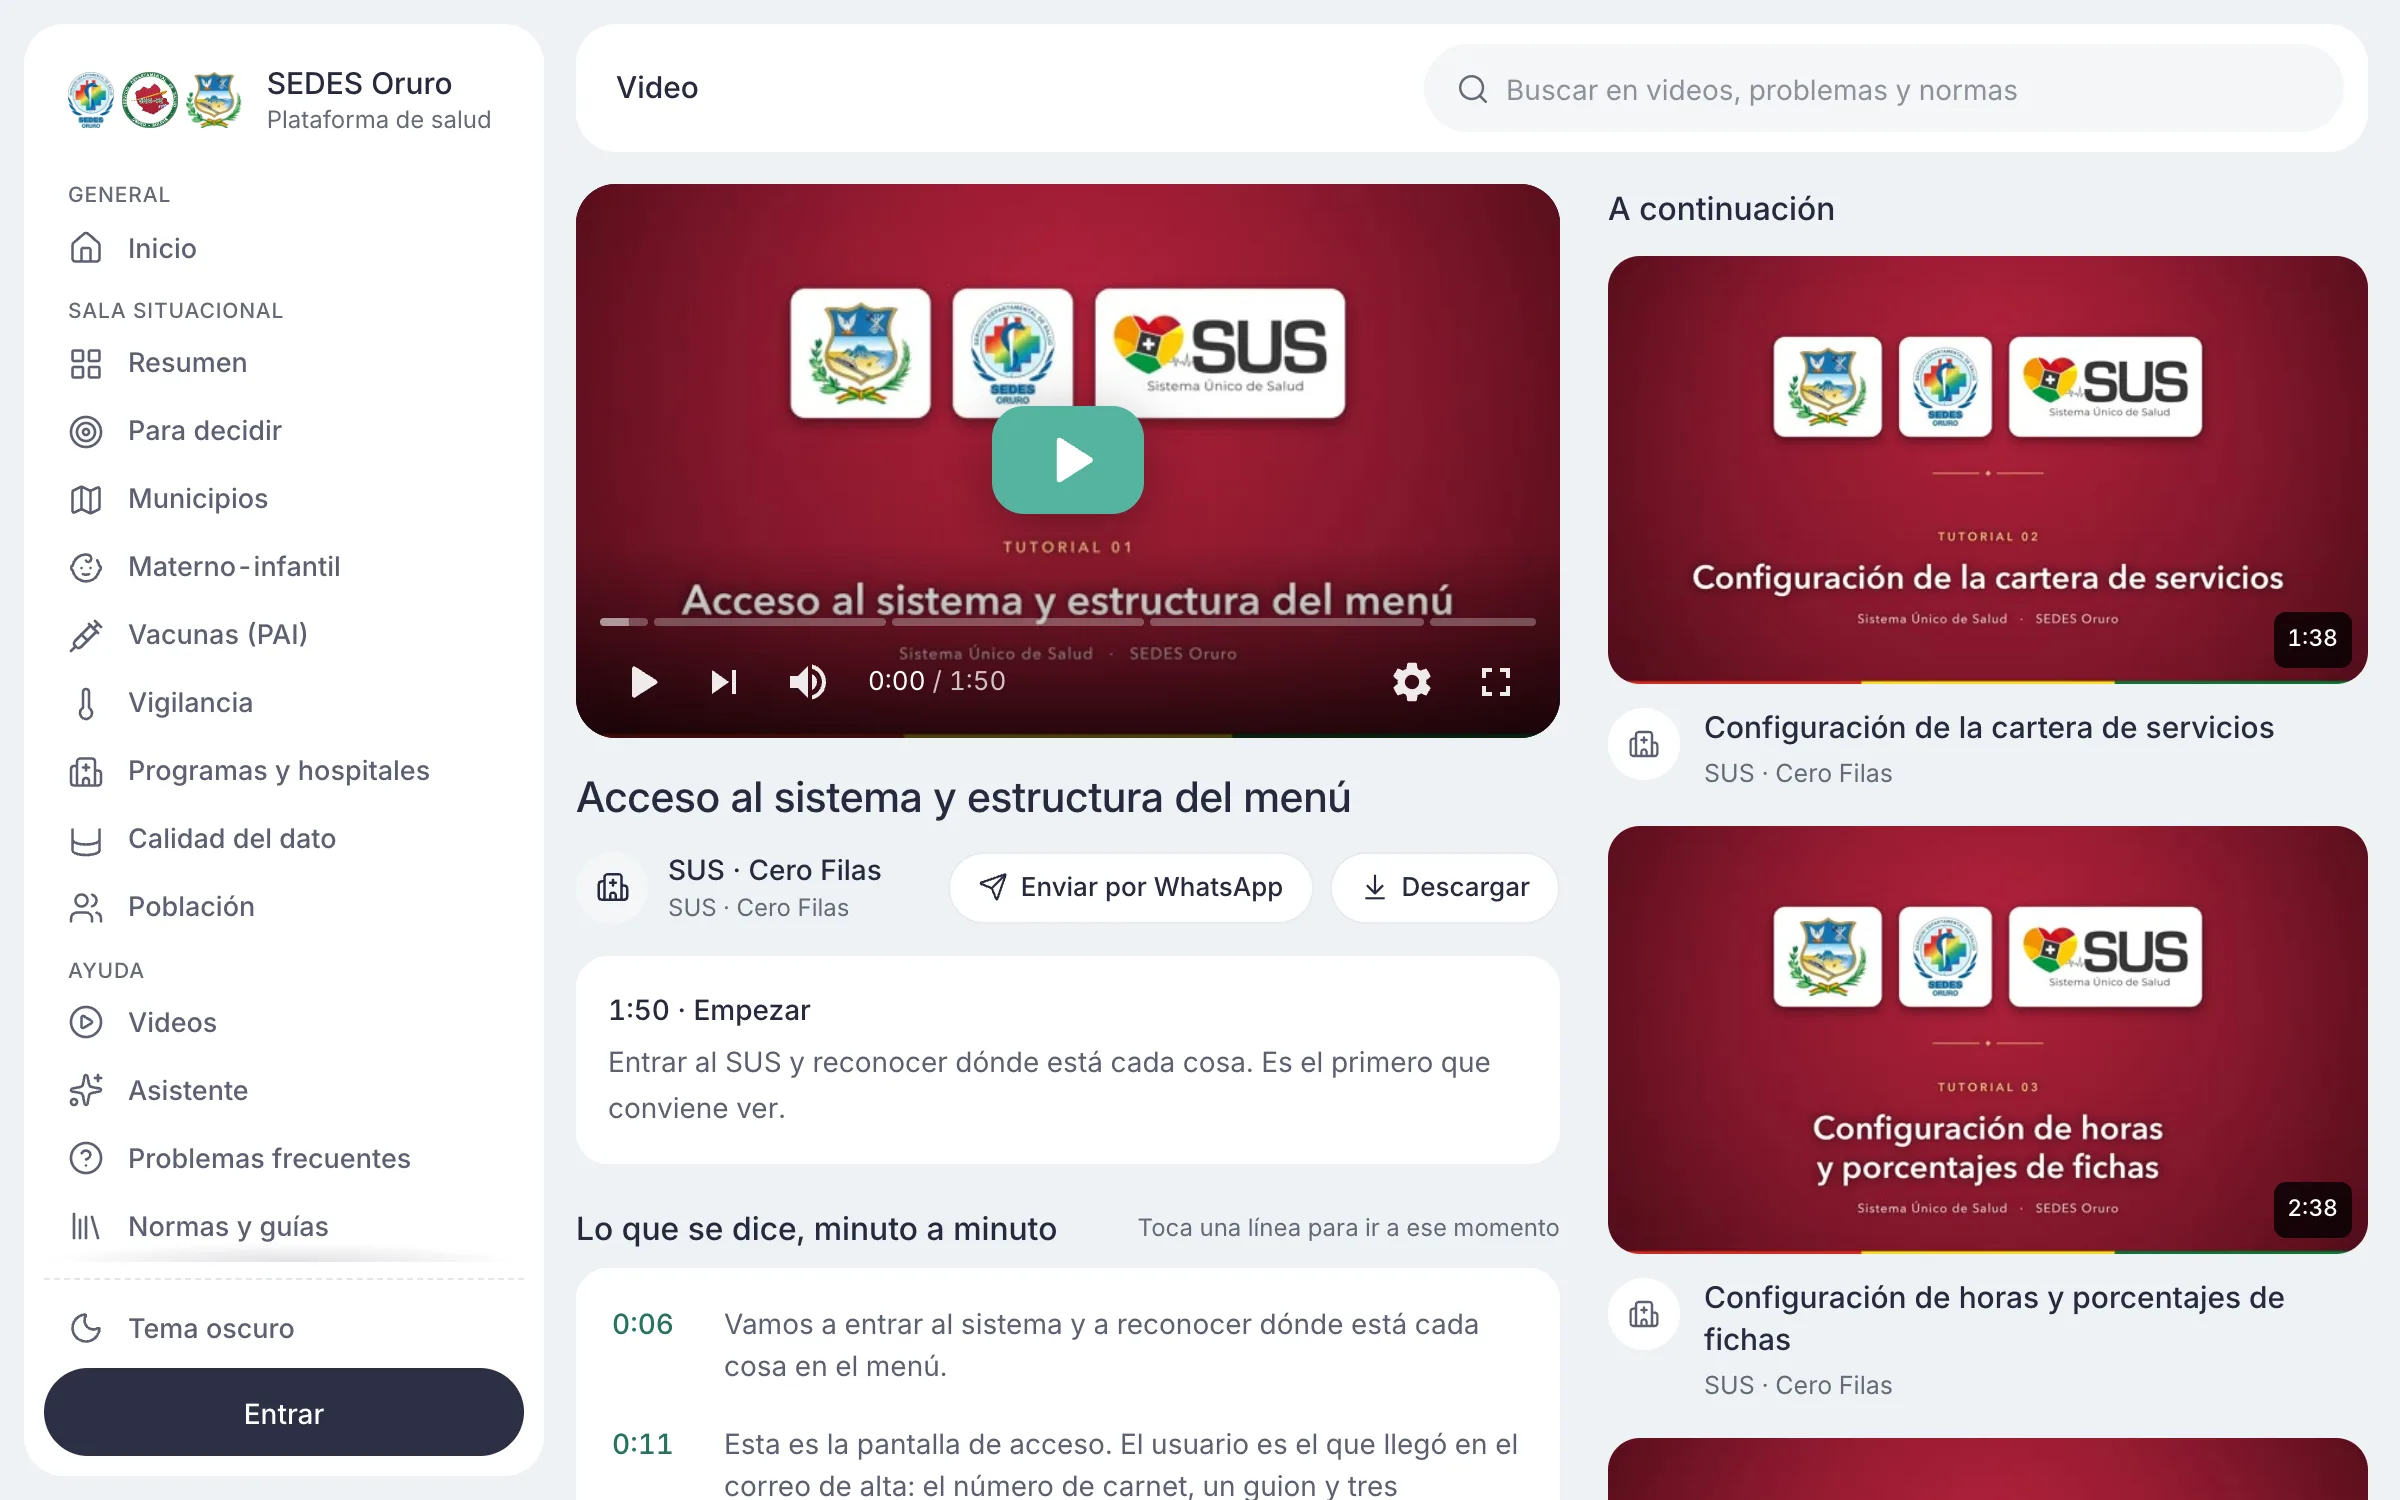Open Calidad del dato section
The width and height of the screenshot is (2400, 1500).
coord(284,839)
